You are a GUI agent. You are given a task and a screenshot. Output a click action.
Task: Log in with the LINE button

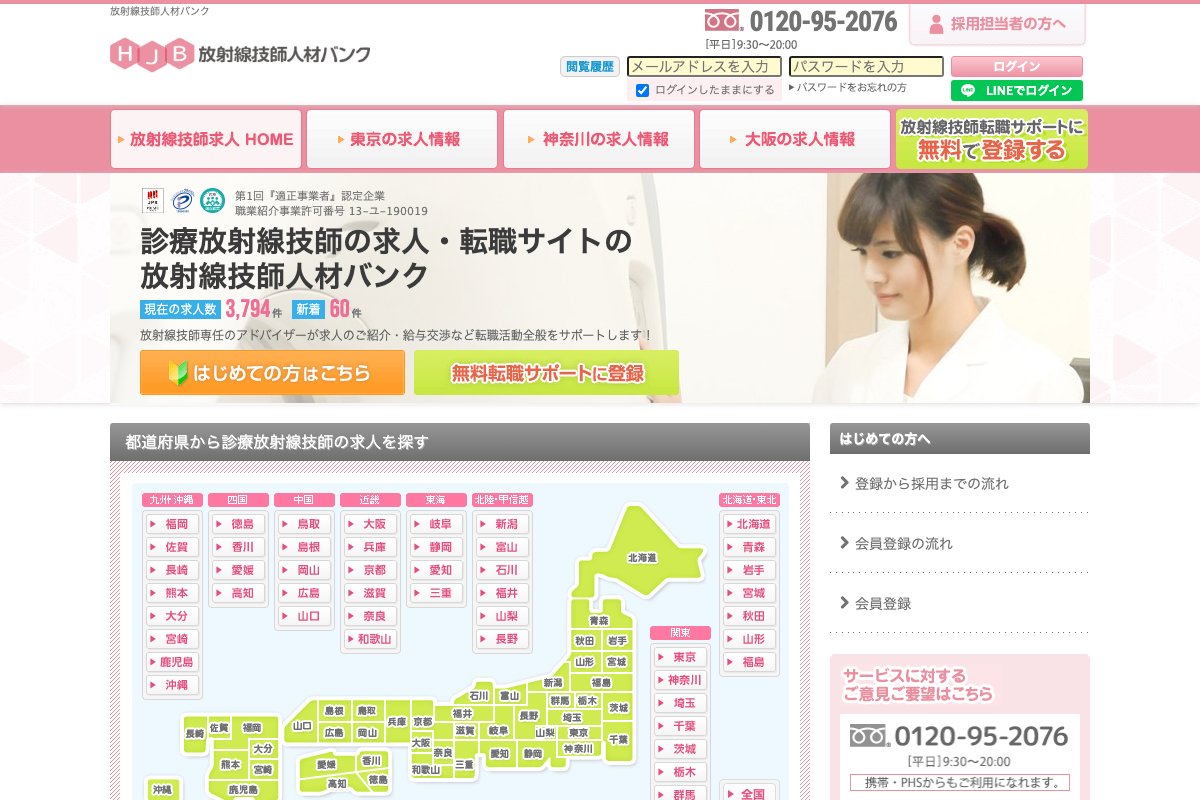click(1016, 90)
